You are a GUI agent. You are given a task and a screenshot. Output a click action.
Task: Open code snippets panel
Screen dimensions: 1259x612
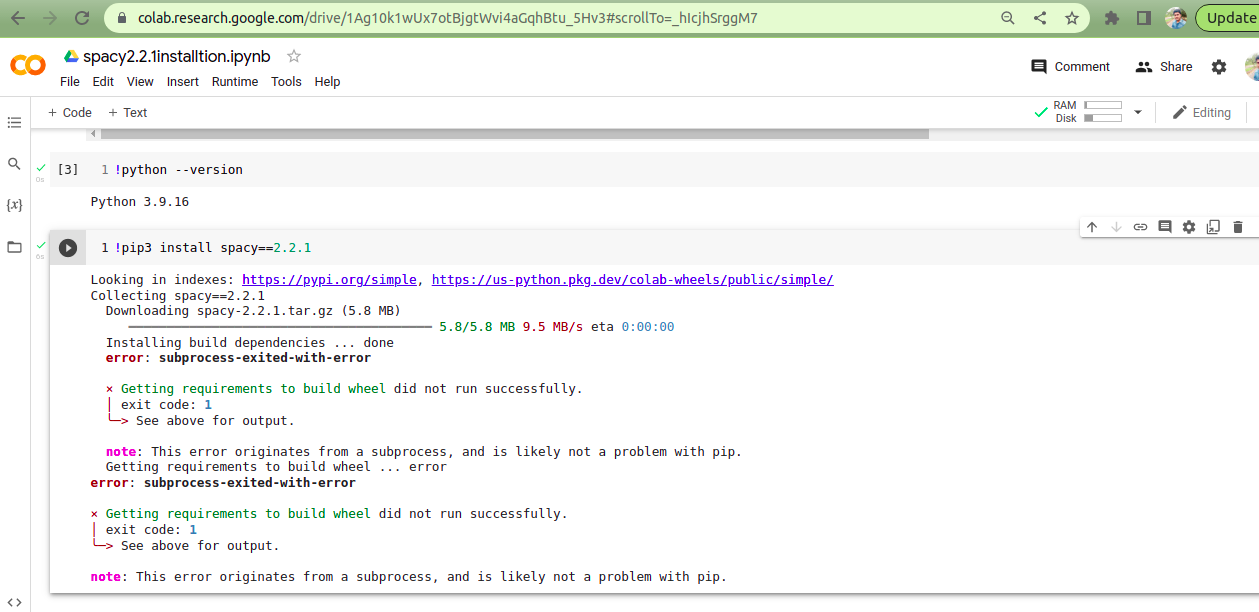tap(14, 601)
